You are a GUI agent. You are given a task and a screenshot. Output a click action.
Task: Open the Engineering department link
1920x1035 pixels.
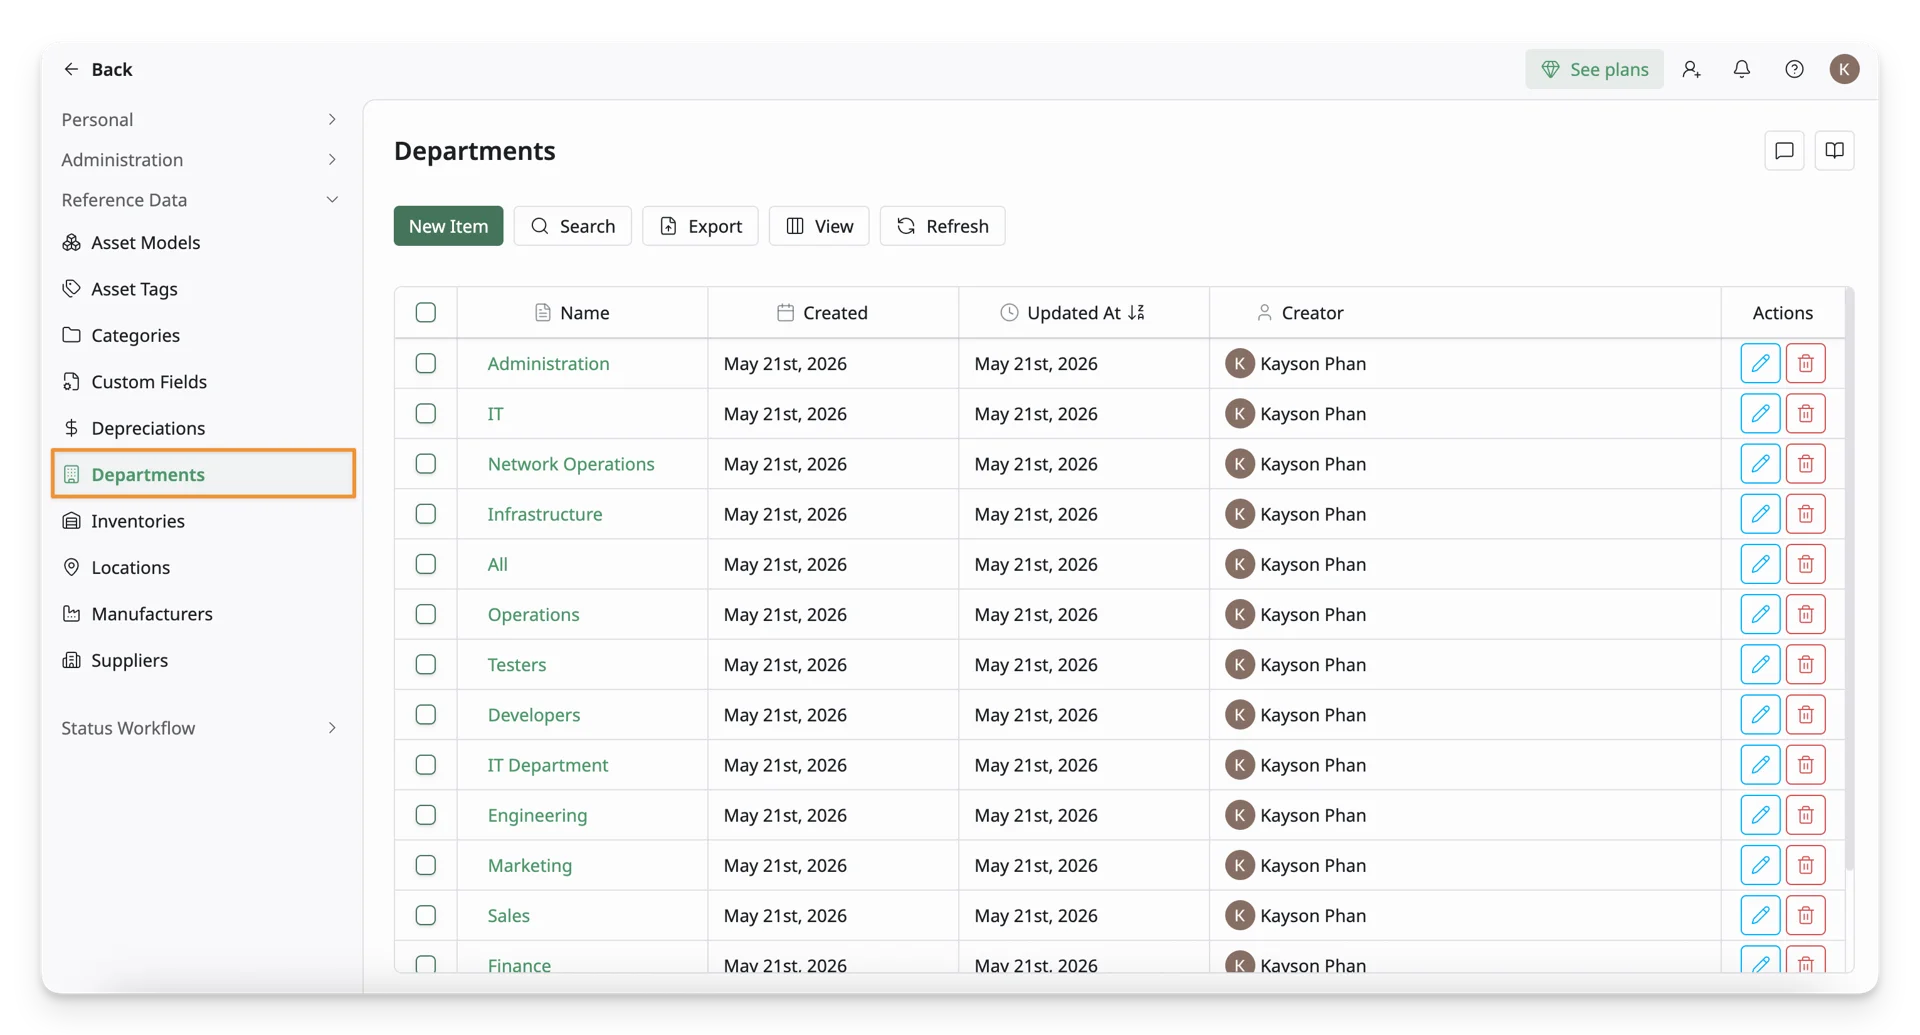pos(537,815)
